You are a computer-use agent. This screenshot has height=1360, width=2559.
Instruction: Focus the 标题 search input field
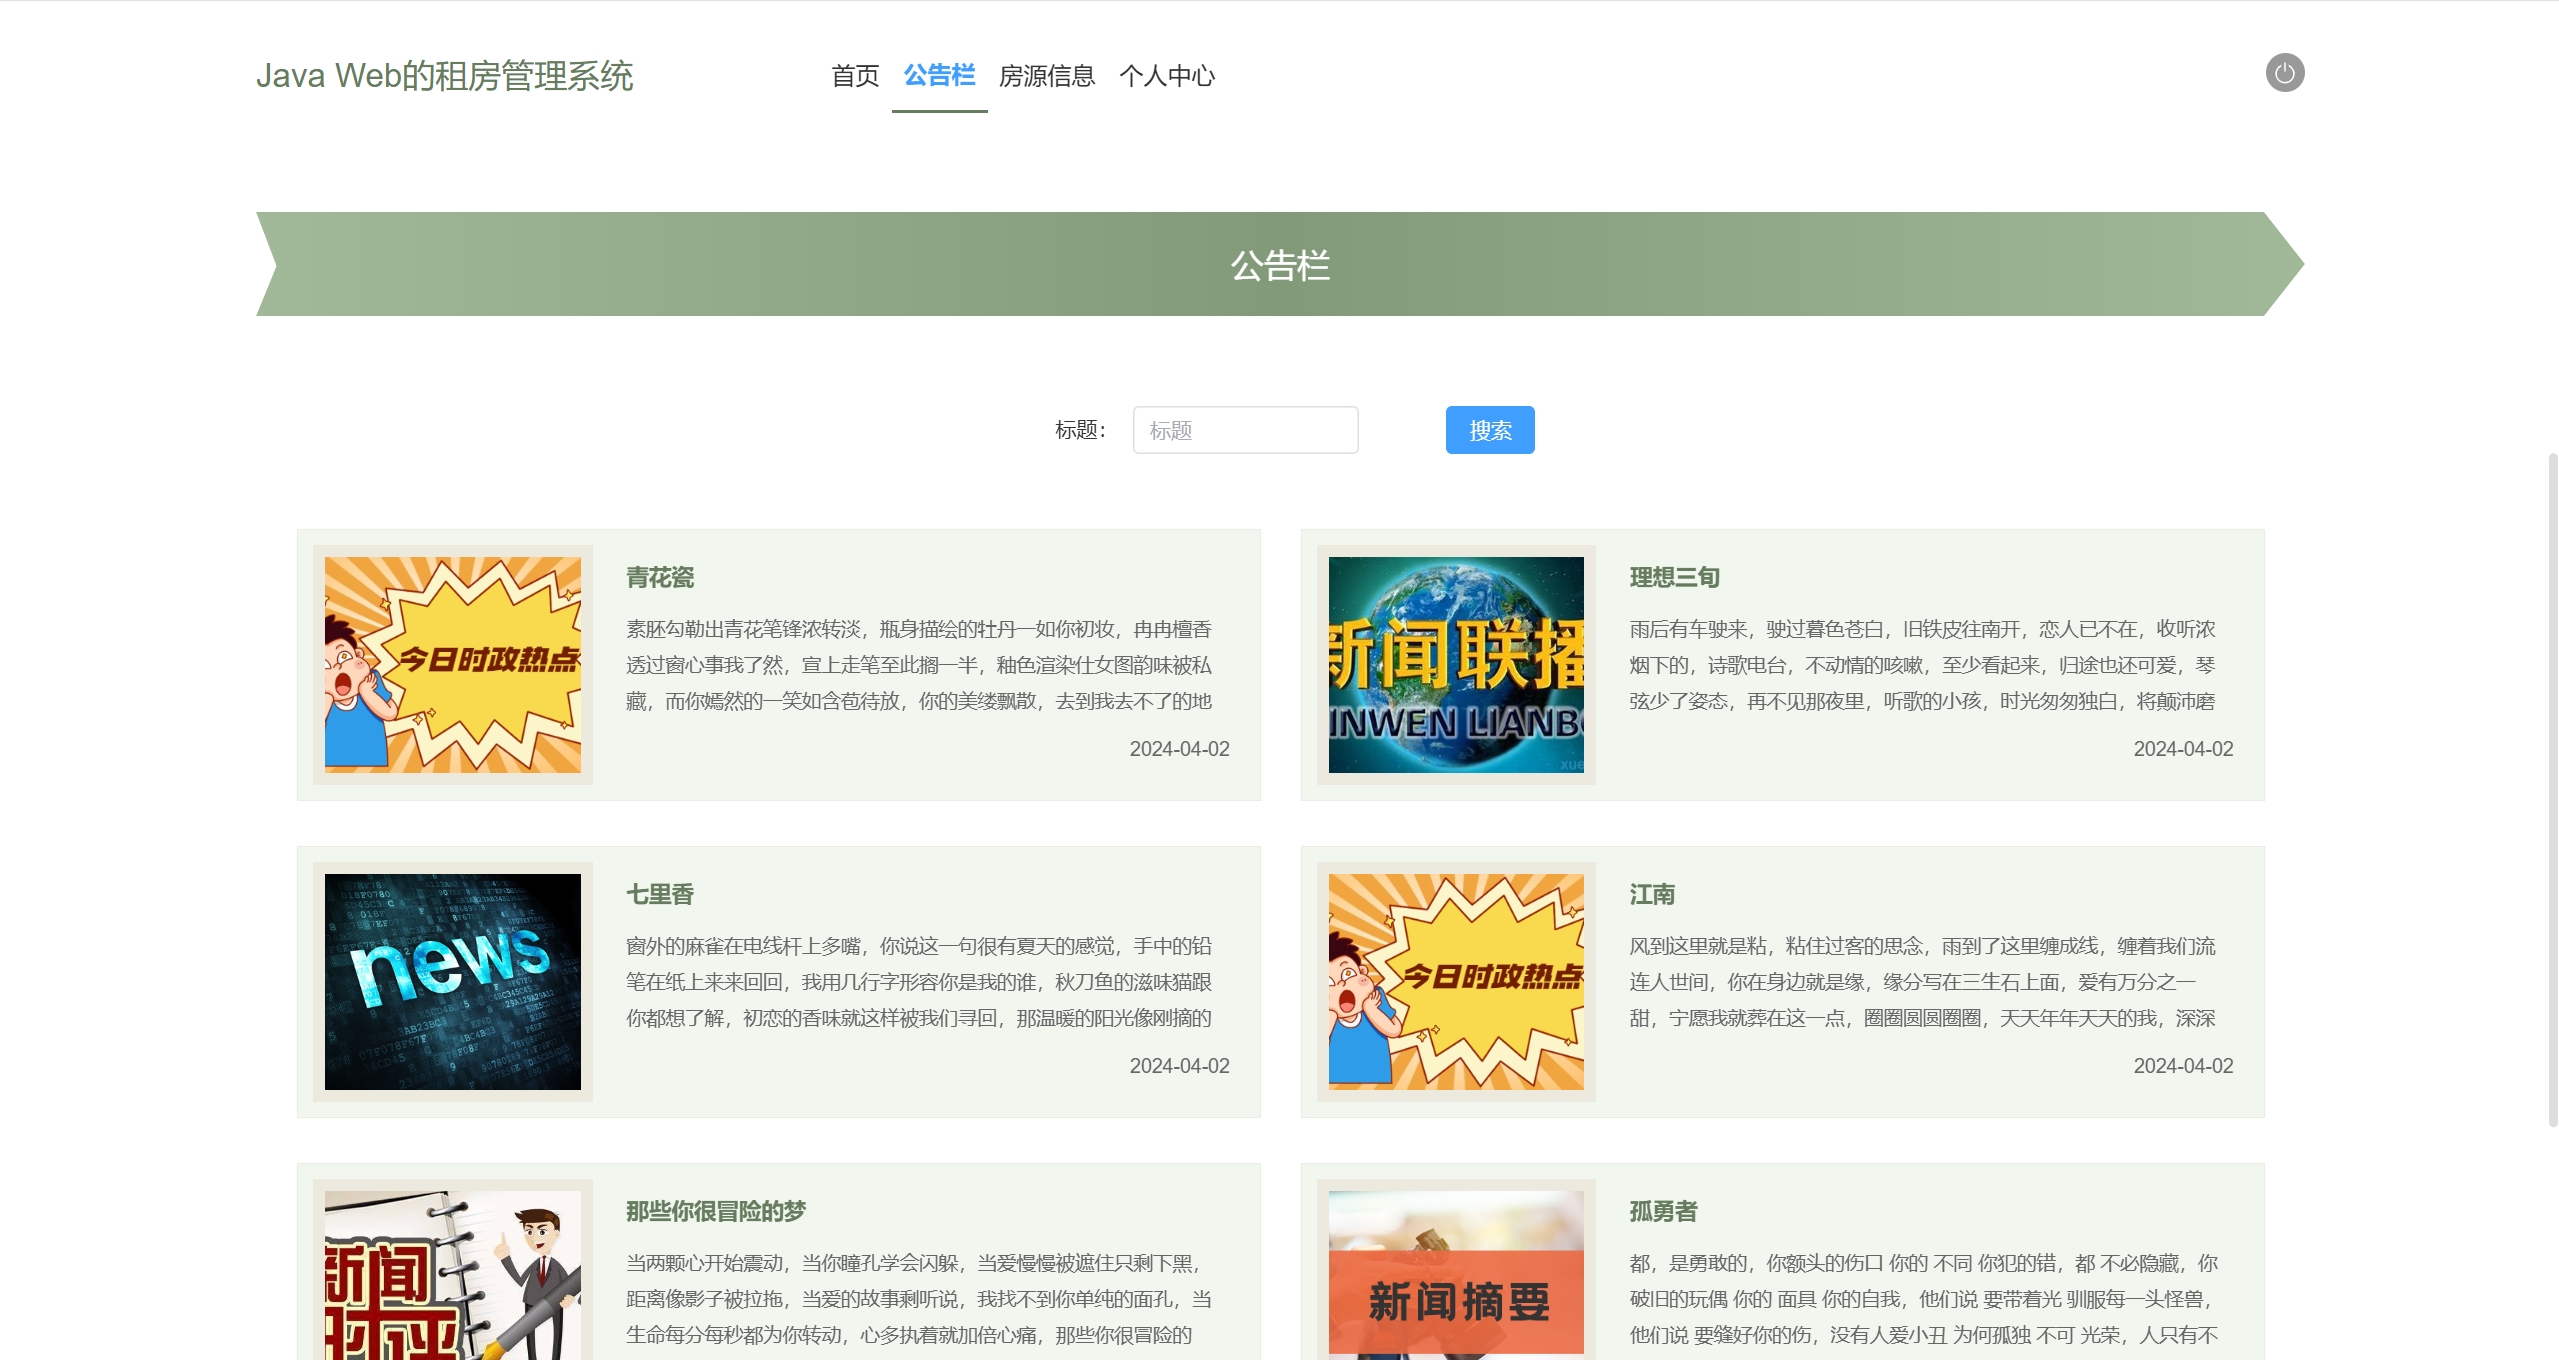[x=1245, y=430]
